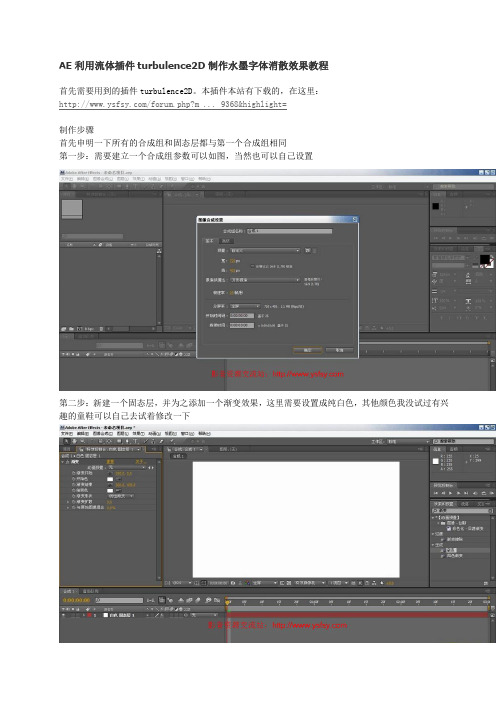Click the snapshot camera icon below the viewer

point(233,583)
